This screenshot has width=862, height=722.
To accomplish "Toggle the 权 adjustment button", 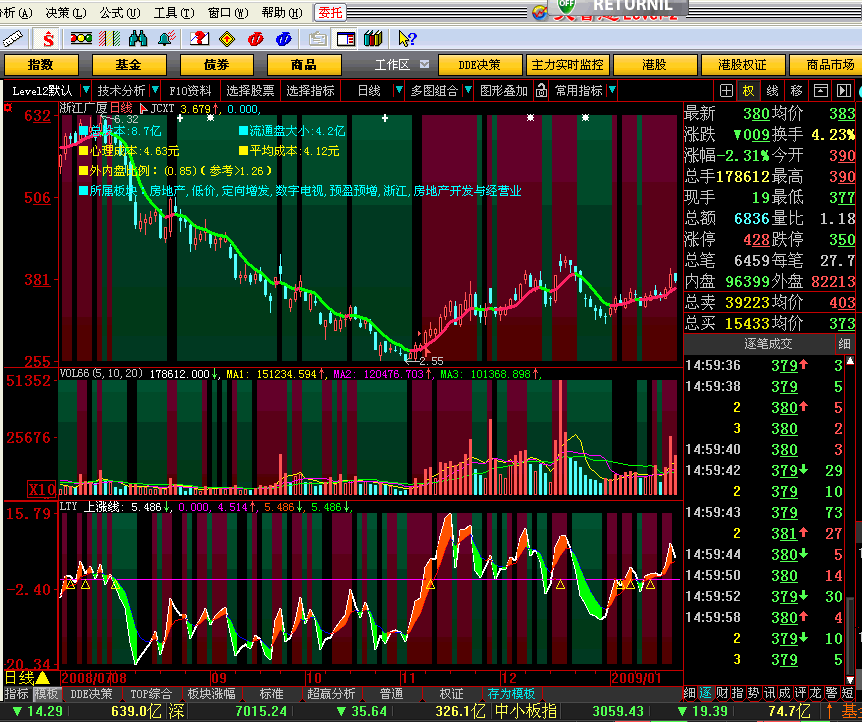I will tap(749, 91).
